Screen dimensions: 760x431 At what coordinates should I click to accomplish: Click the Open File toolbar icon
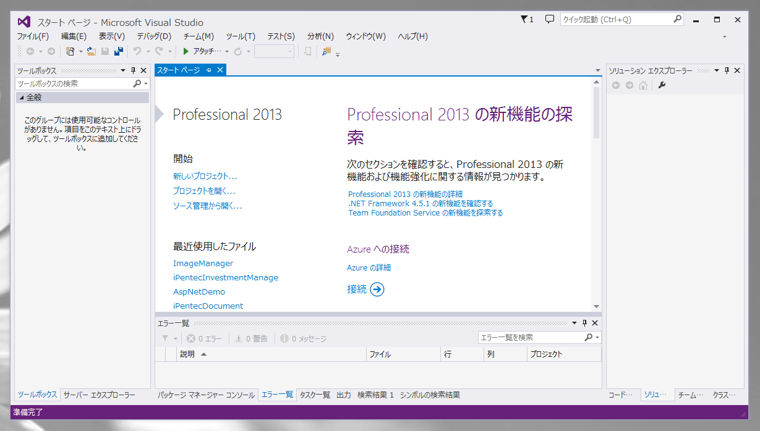[91, 51]
